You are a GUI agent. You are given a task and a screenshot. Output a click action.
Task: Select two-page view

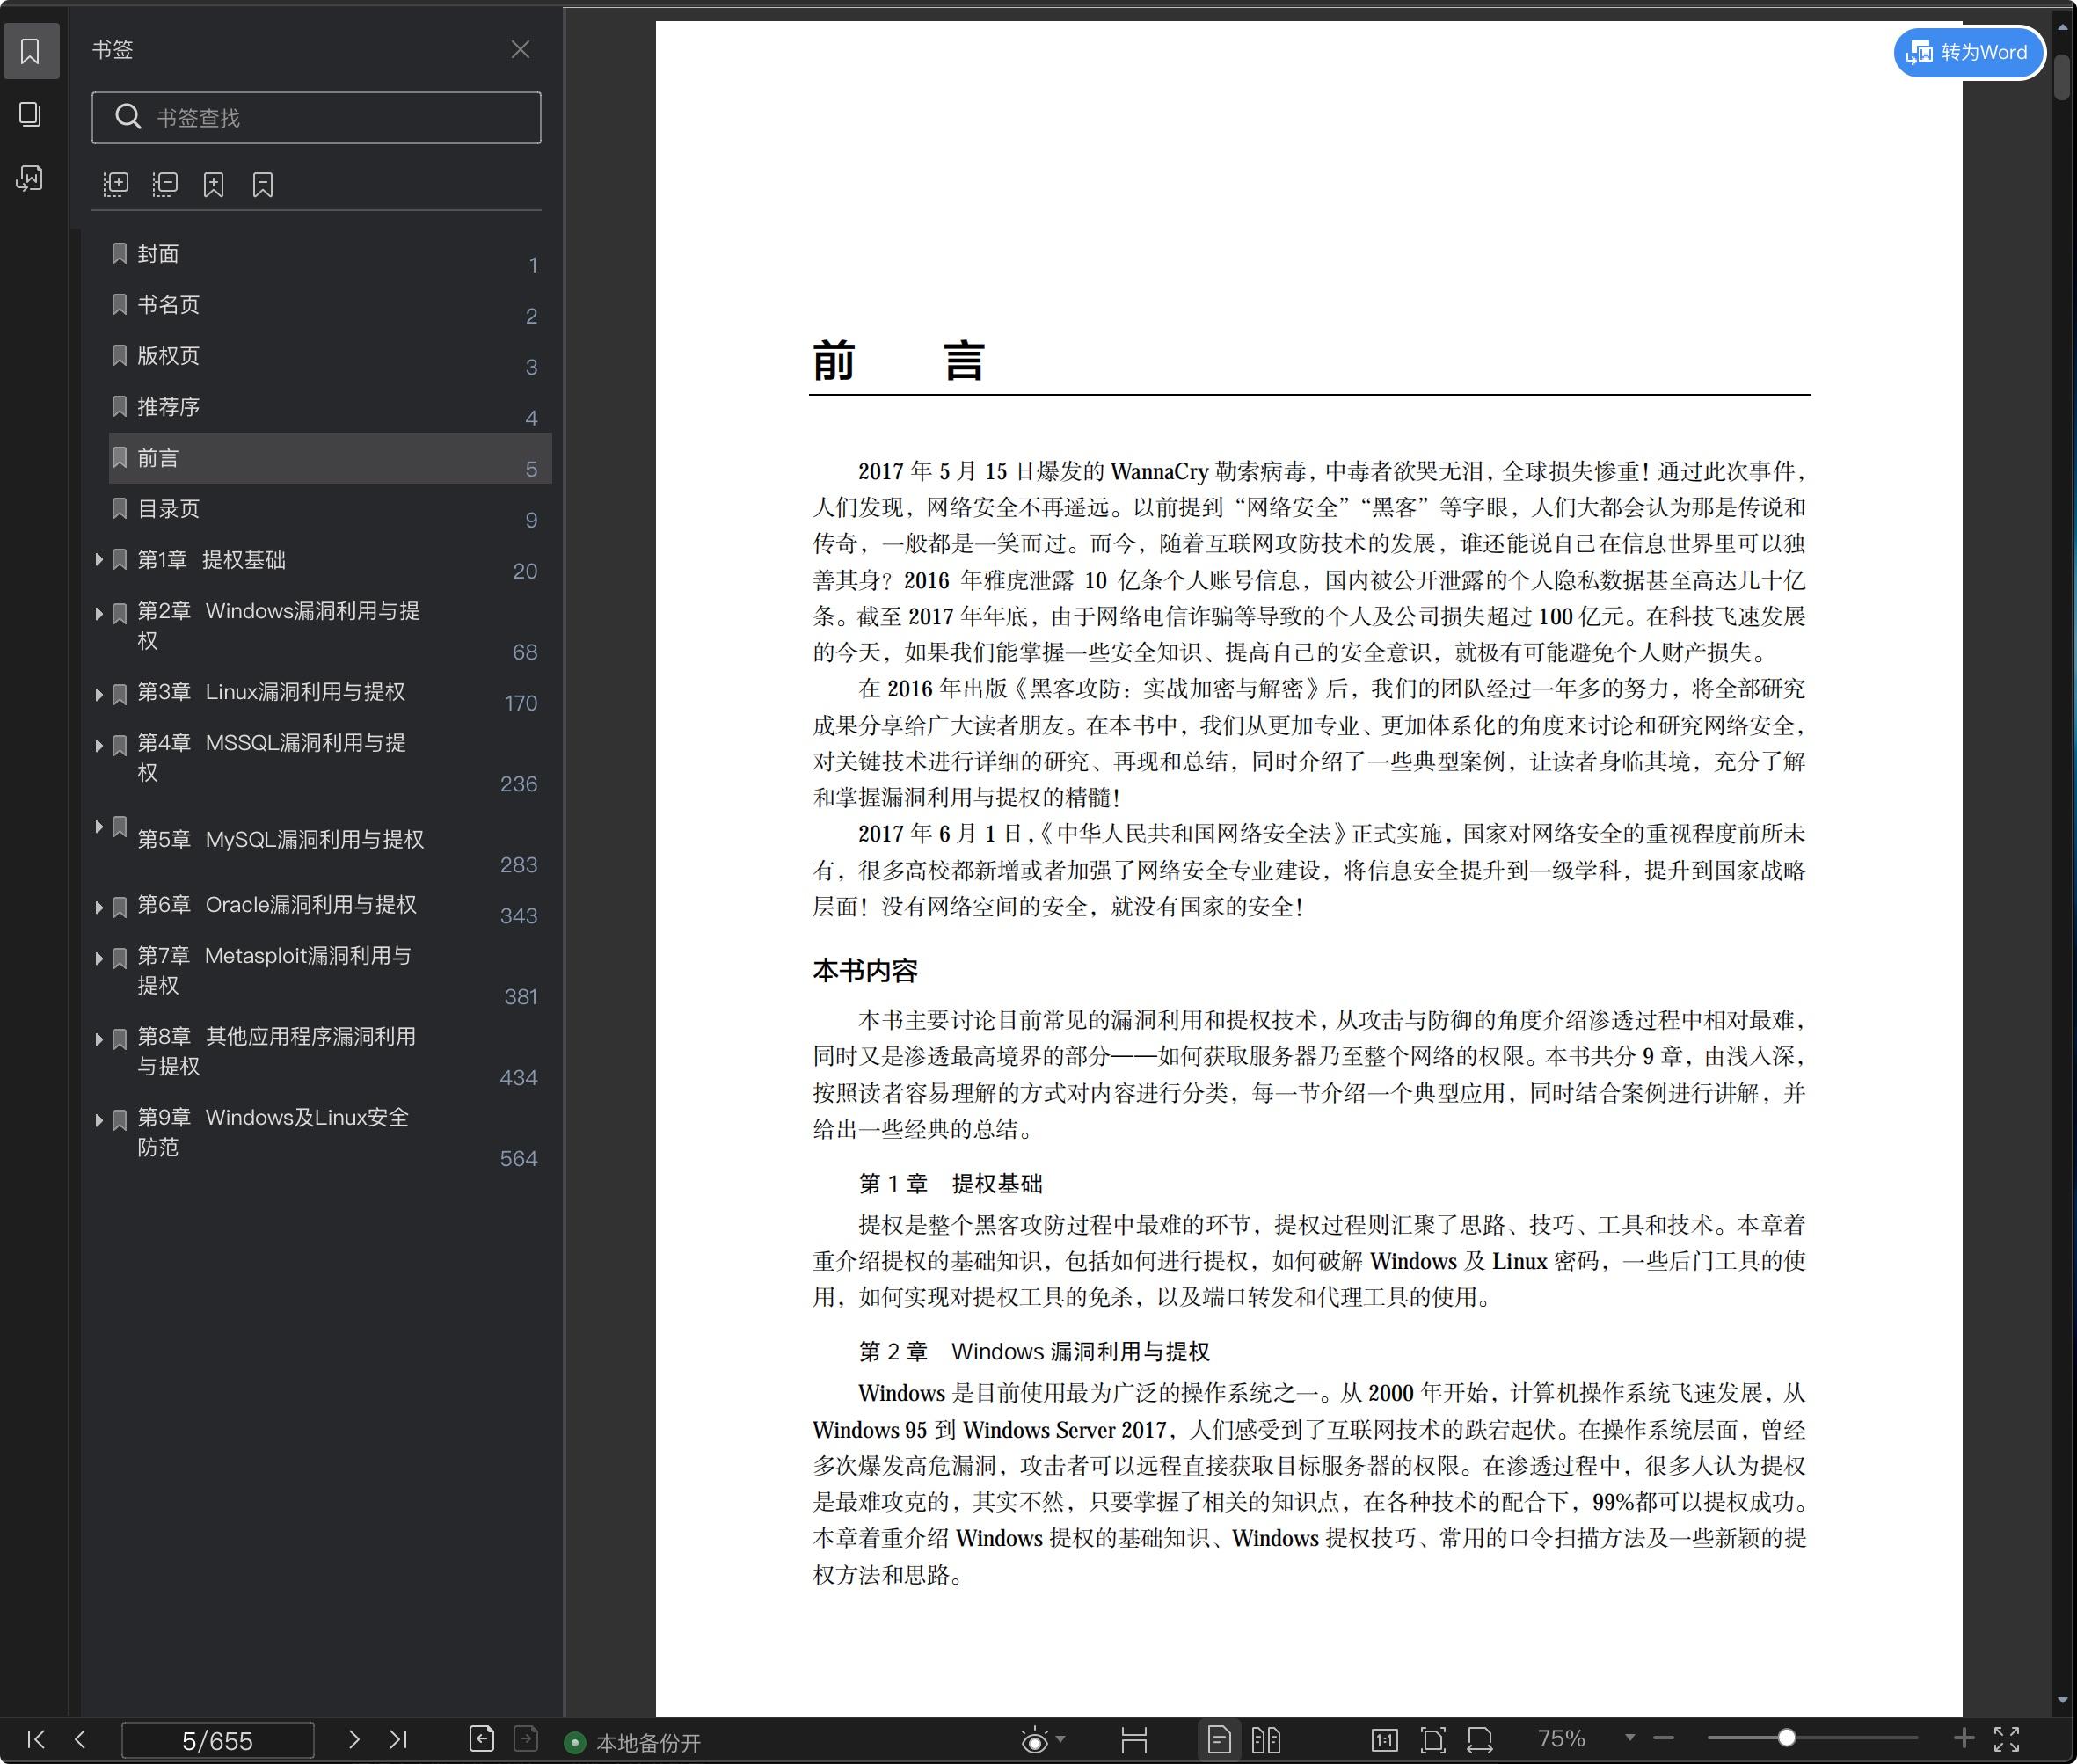pos(1266,1740)
